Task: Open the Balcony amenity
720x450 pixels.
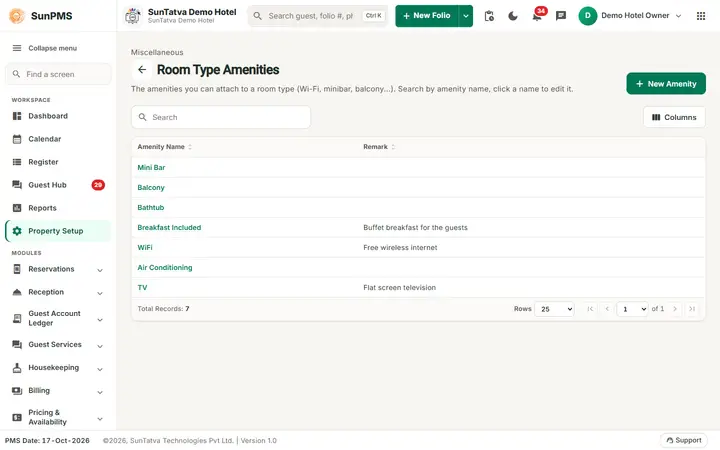Action: (151, 188)
